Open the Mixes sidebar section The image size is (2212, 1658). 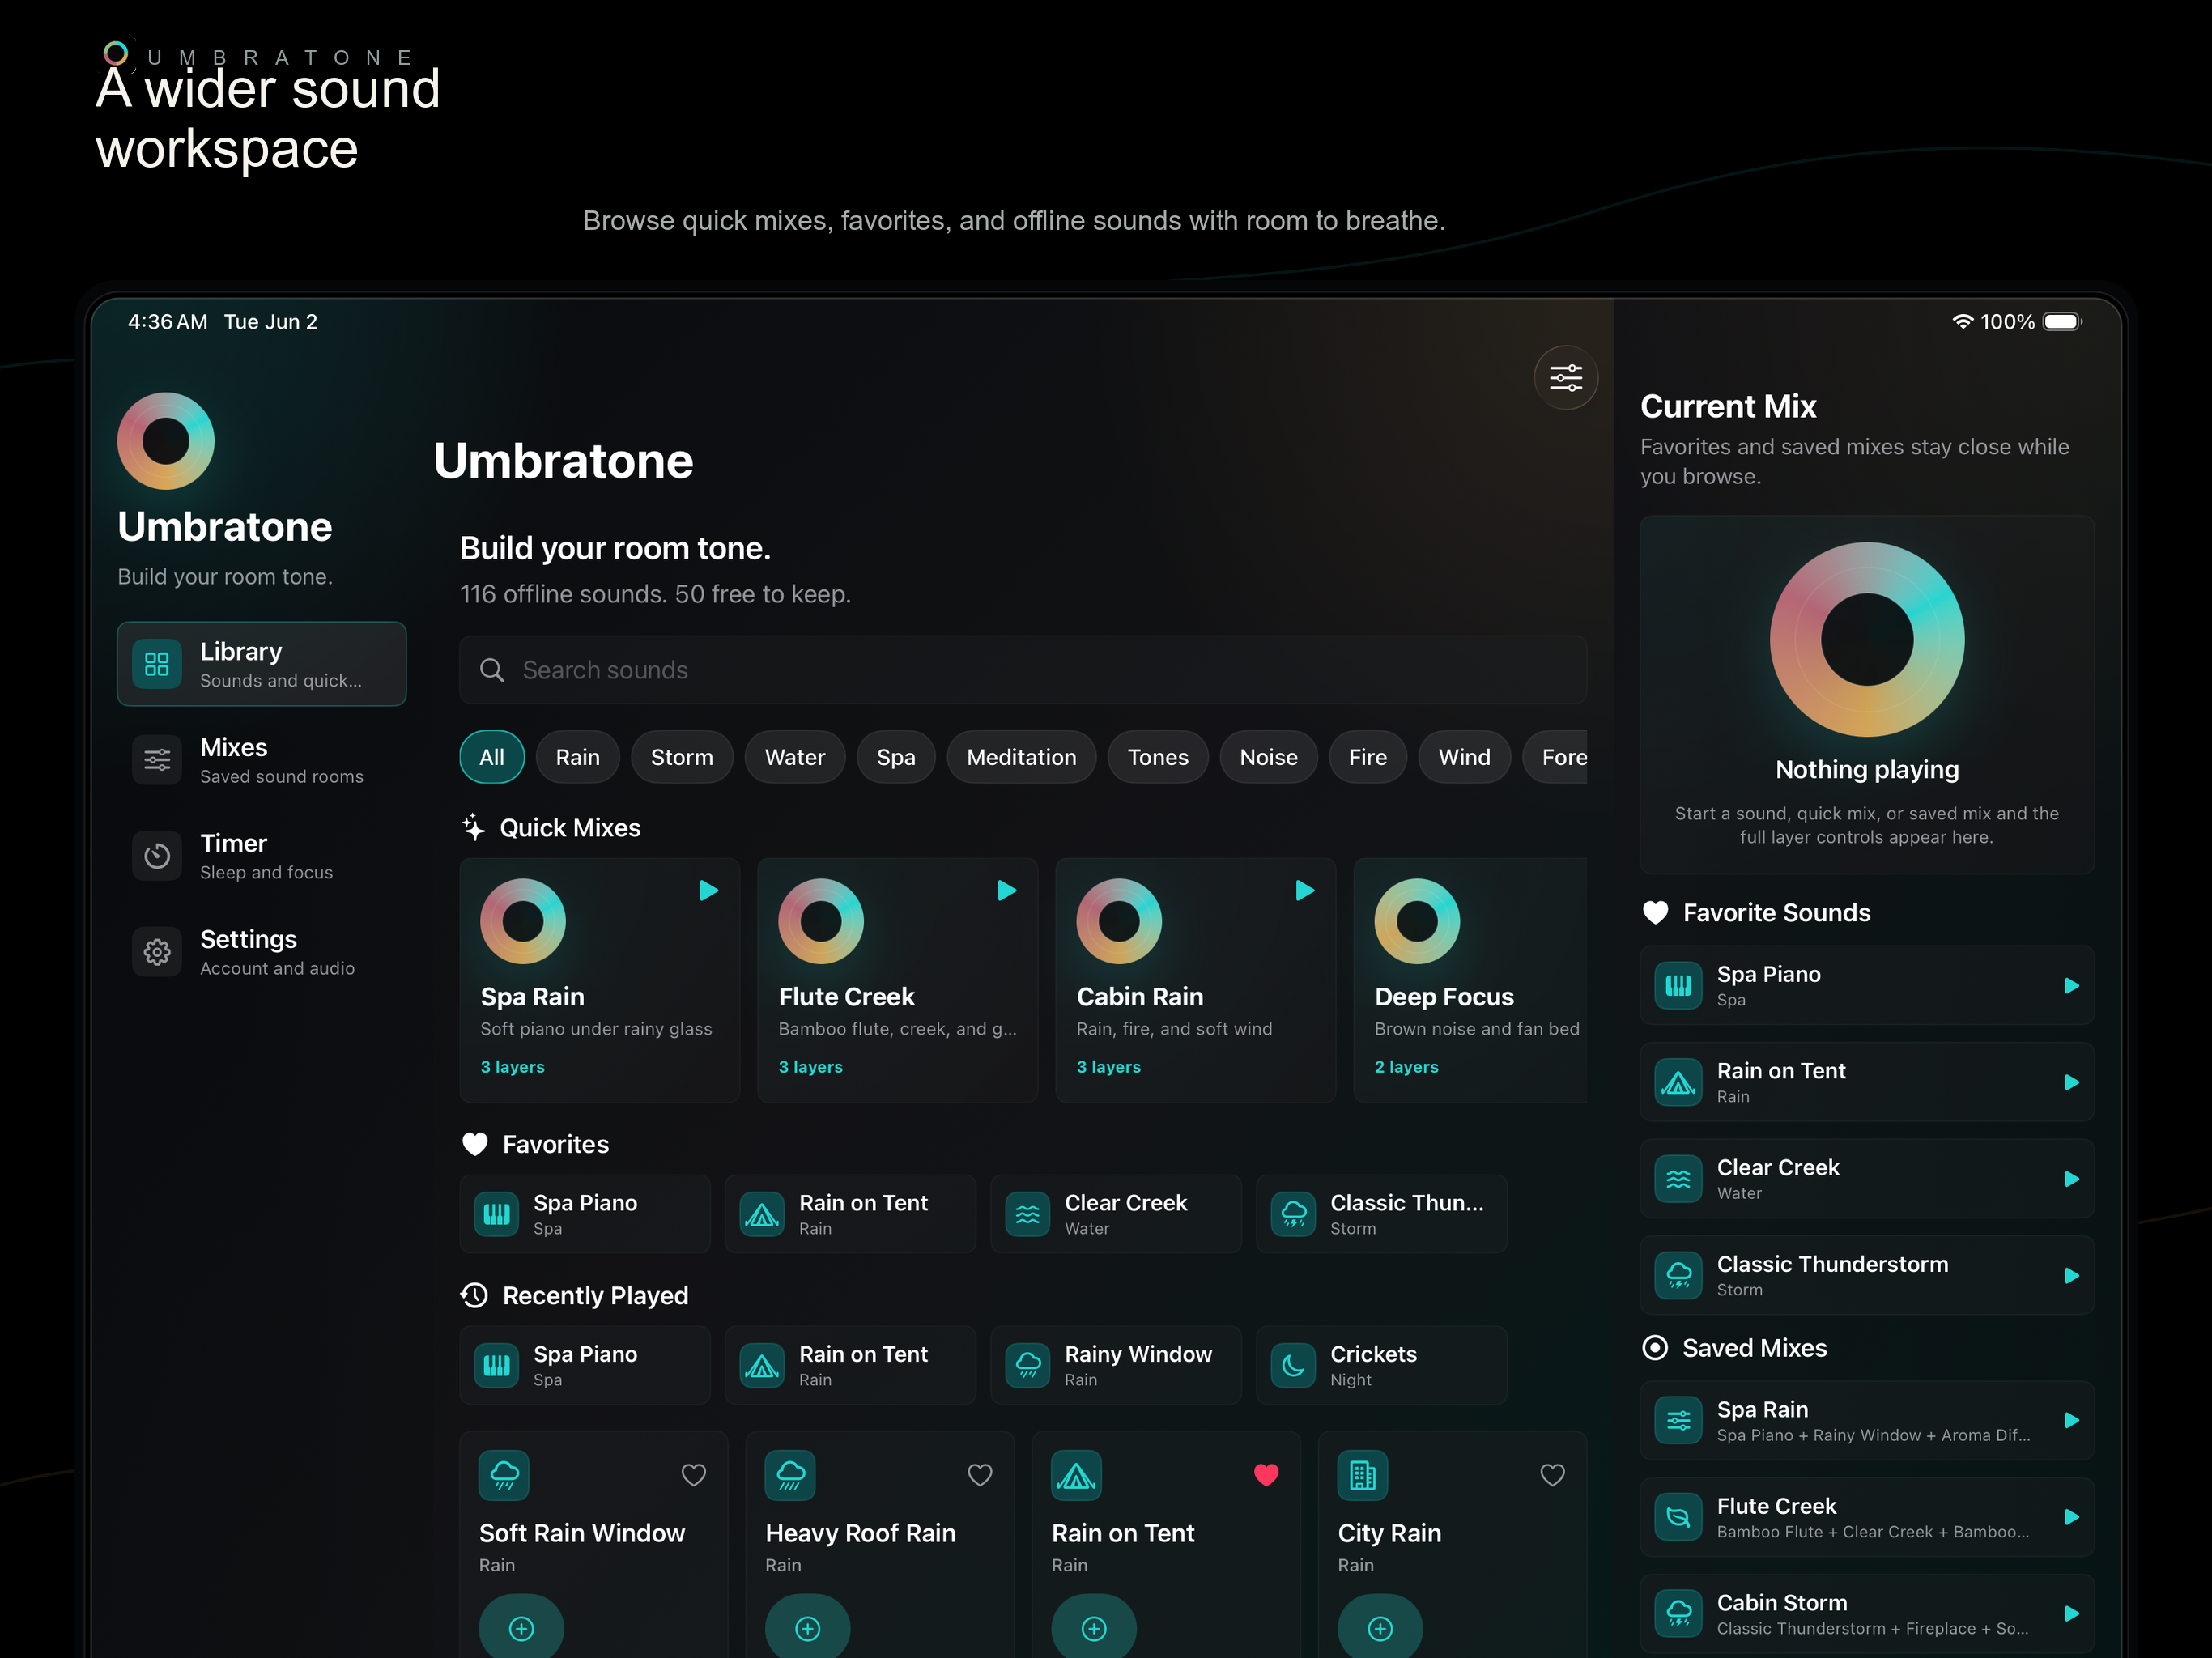coord(261,760)
